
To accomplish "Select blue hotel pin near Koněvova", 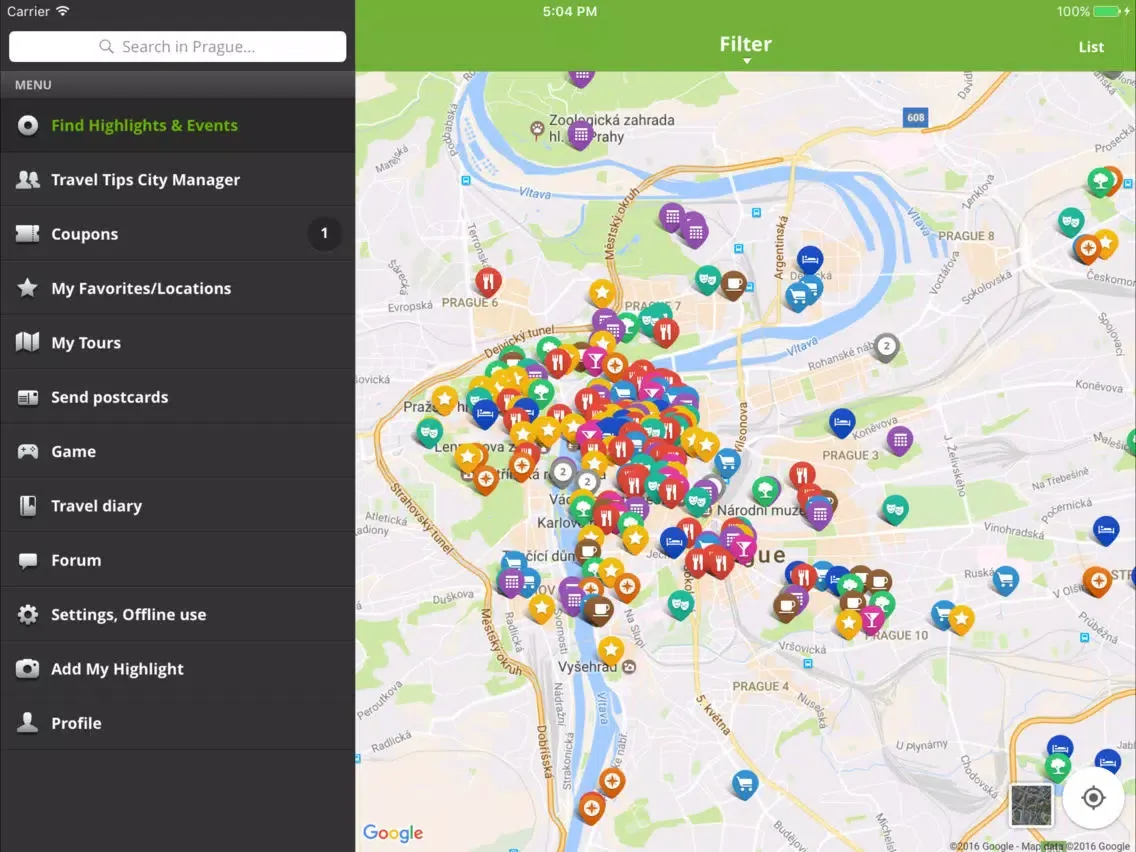I will point(842,422).
